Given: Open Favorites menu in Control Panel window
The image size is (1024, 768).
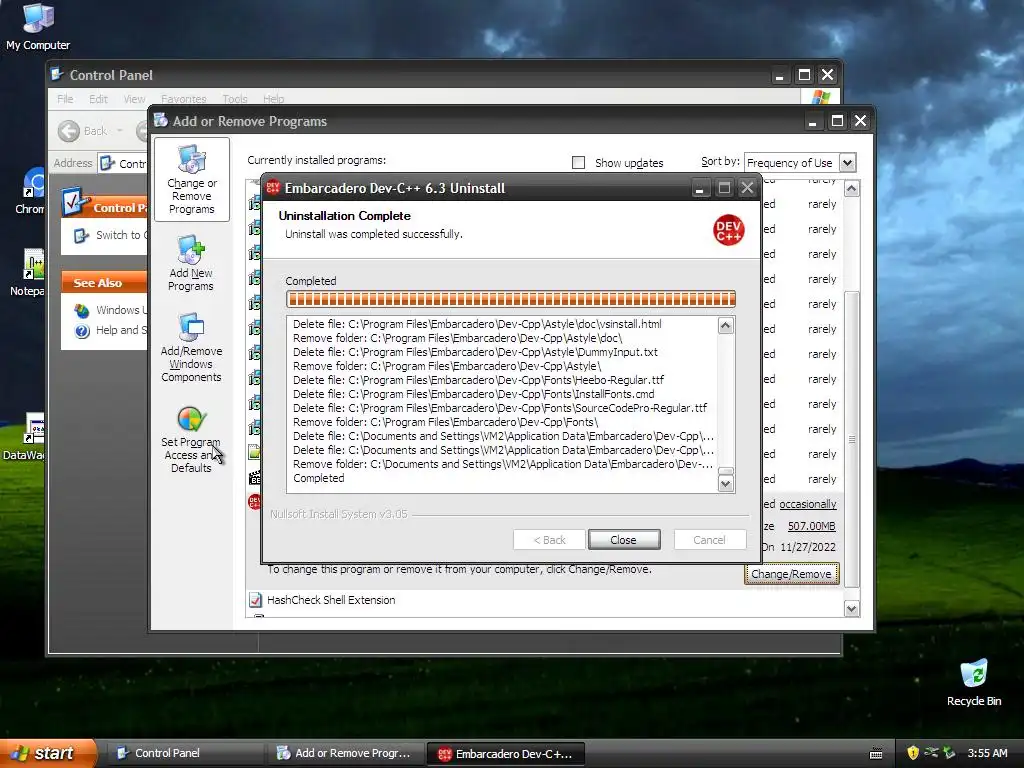Looking at the screenshot, I should coord(184,99).
